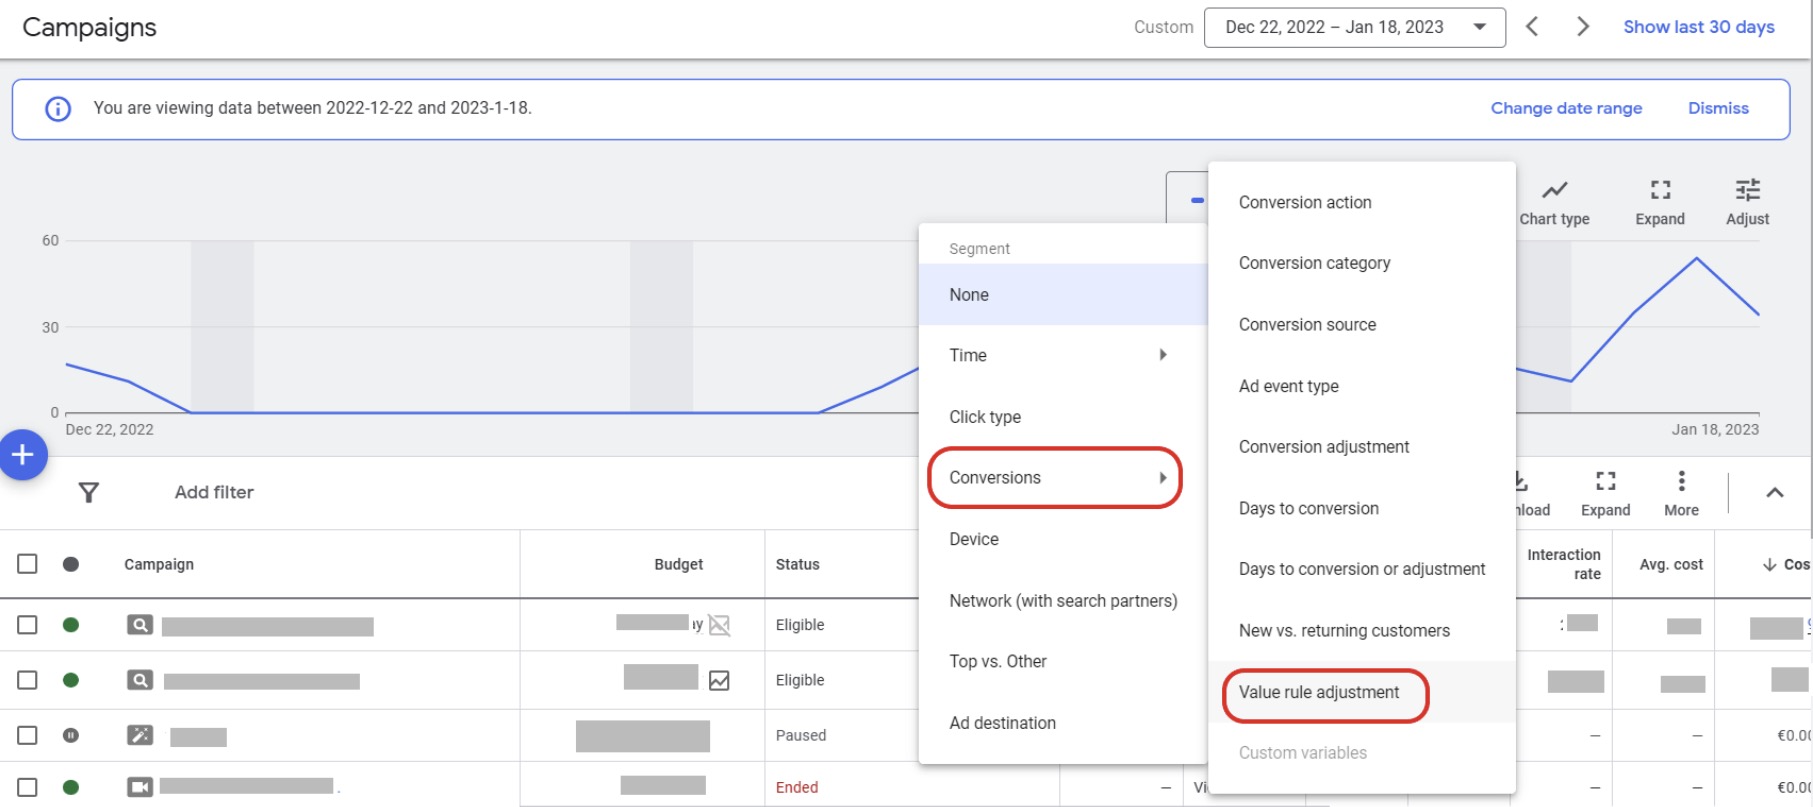Choose Value rule adjustment segment
This screenshot has height=807, width=1813.
click(1319, 692)
